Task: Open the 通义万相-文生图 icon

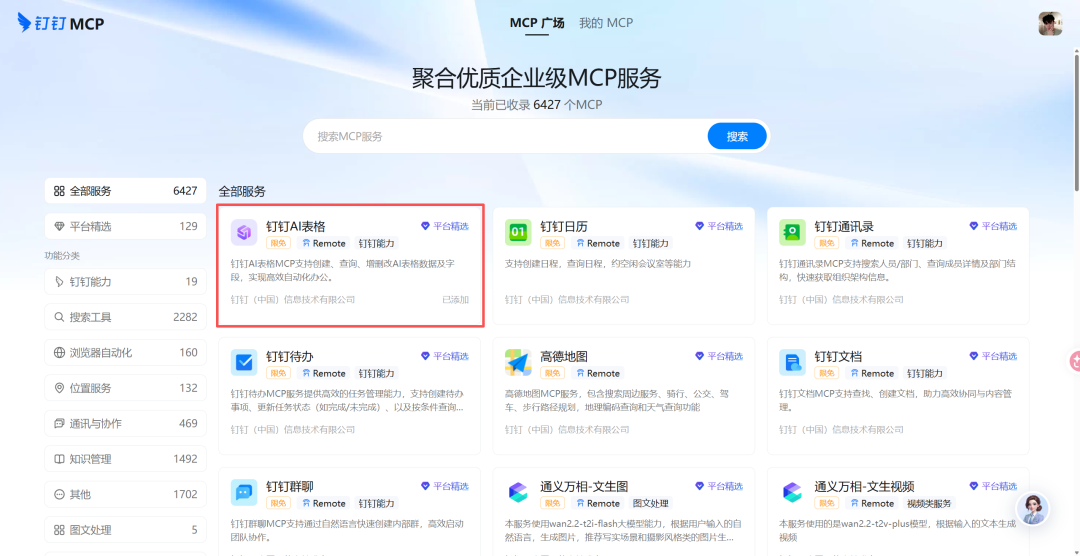Action: (518, 493)
